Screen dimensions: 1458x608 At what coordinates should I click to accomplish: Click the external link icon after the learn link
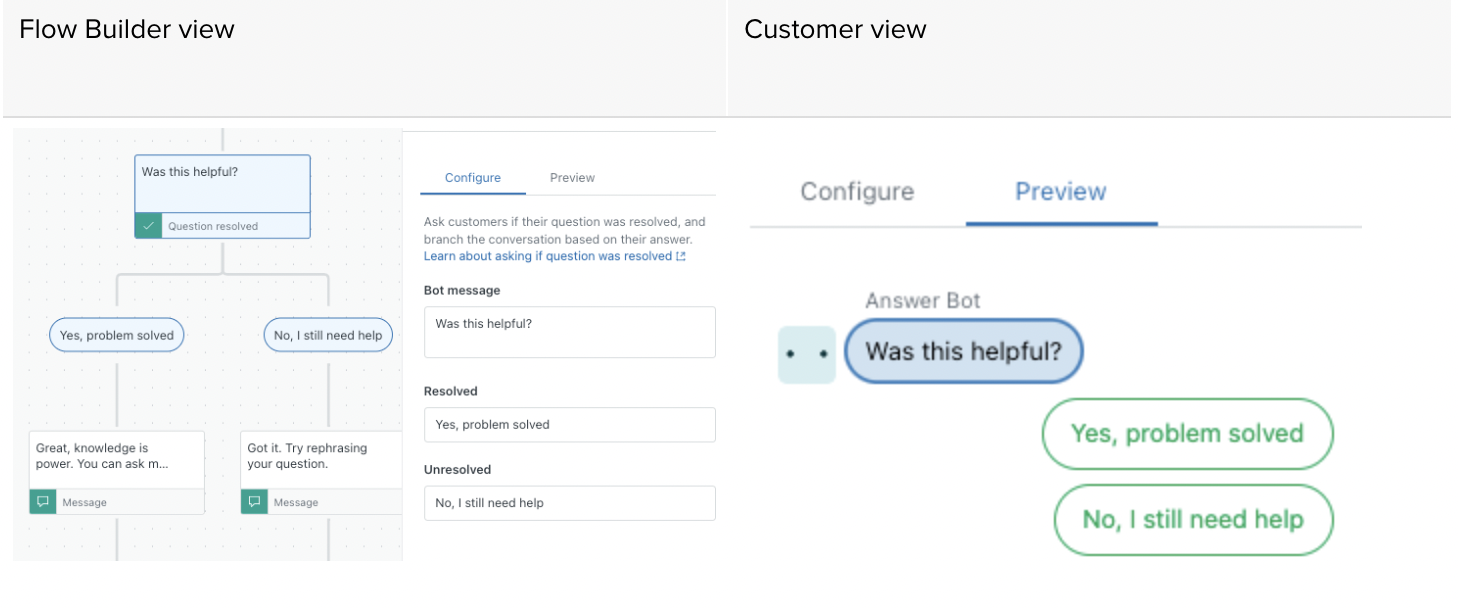click(683, 256)
